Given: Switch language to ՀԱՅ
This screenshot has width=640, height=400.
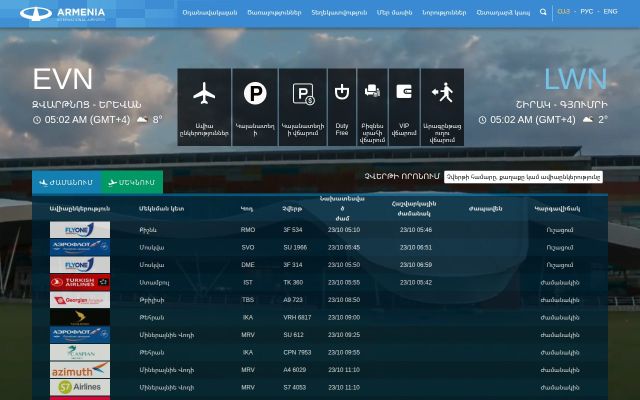Looking at the screenshot, I should point(563,11).
